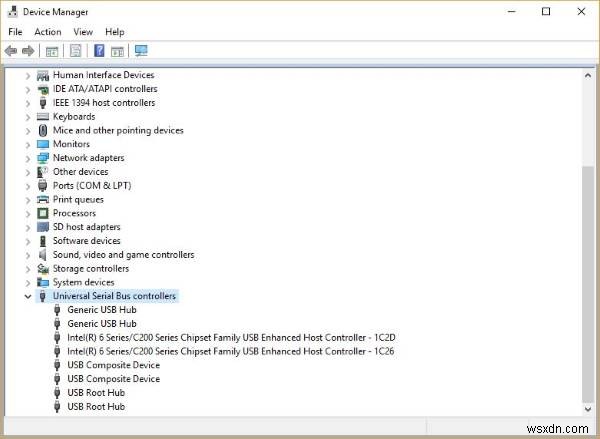
Task: Click the Universal Serial Bus controllers plug icon
Action: pos(43,296)
